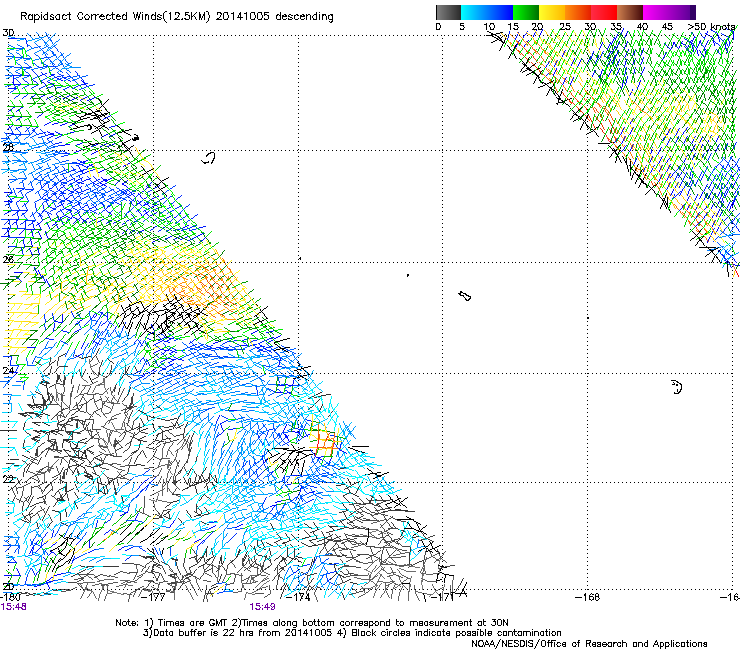Click the latitude label '30'
The height and width of the screenshot is (650, 740).
coord(8,33)
